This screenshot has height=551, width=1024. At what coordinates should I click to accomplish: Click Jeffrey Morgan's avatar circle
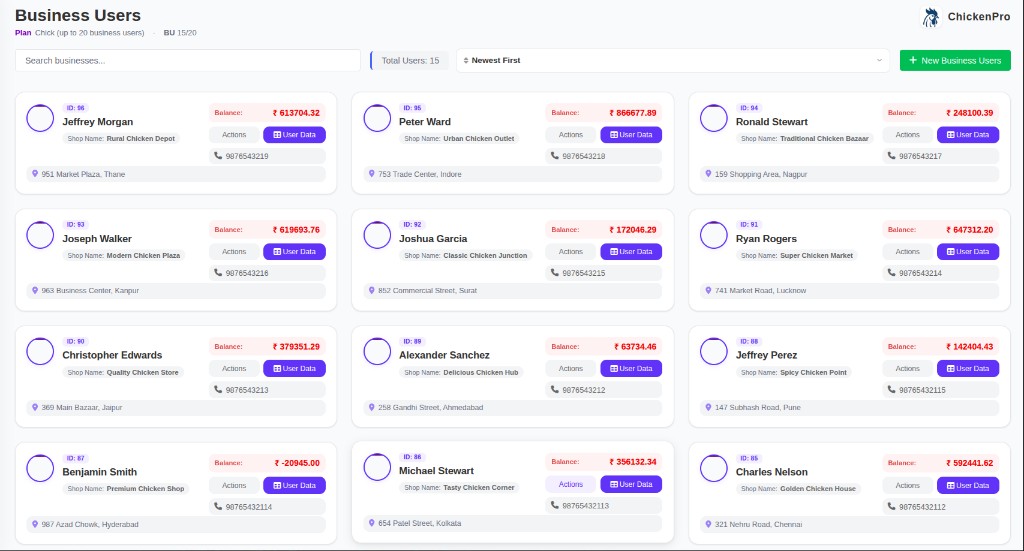pyautogui.click(x=40, y=118)
